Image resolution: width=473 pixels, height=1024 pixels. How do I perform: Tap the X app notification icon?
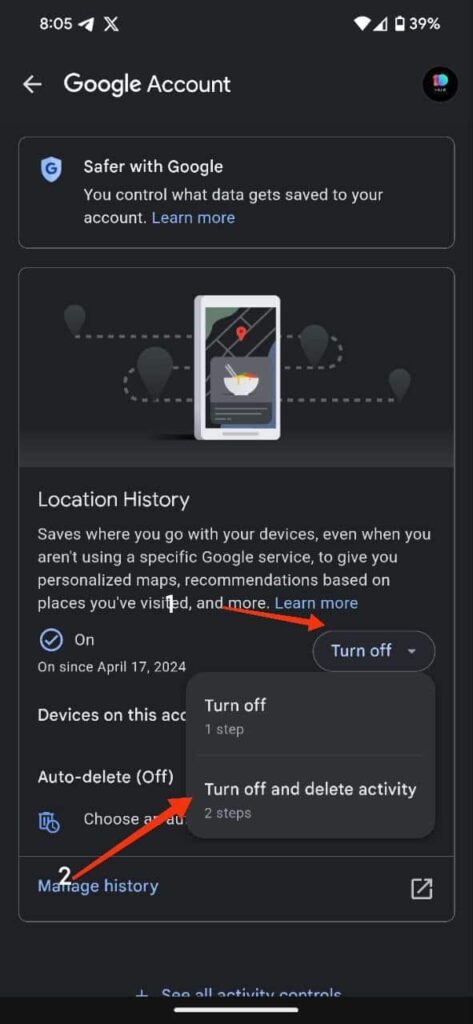click(110, 24)
